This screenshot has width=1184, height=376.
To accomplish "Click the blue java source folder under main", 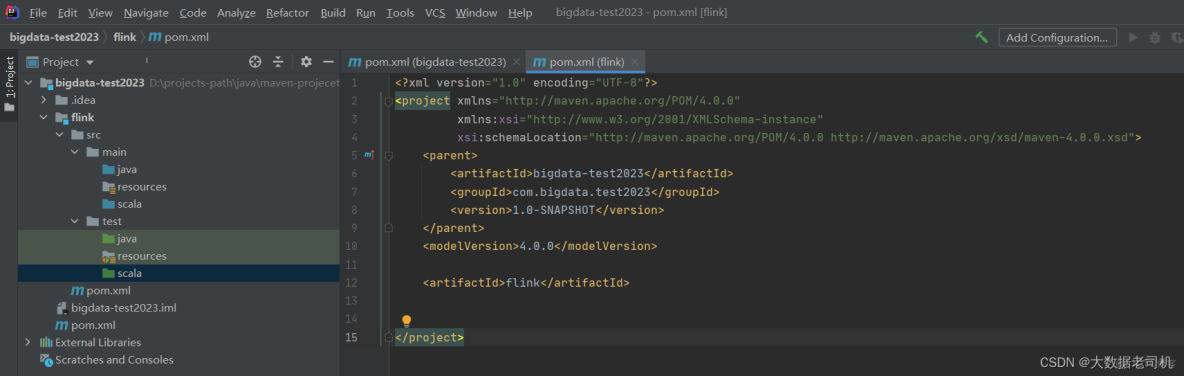I will click(109, 169).
